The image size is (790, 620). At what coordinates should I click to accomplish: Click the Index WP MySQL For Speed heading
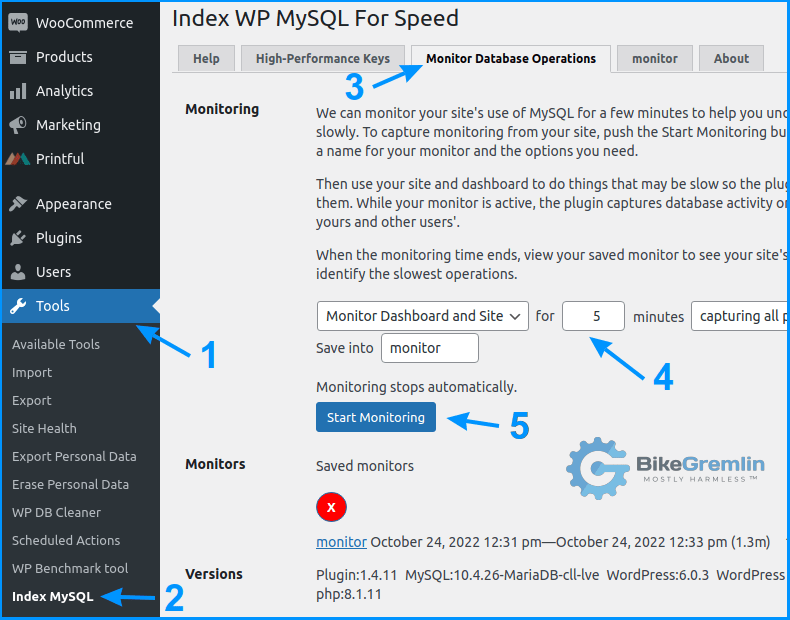(315, 19)
